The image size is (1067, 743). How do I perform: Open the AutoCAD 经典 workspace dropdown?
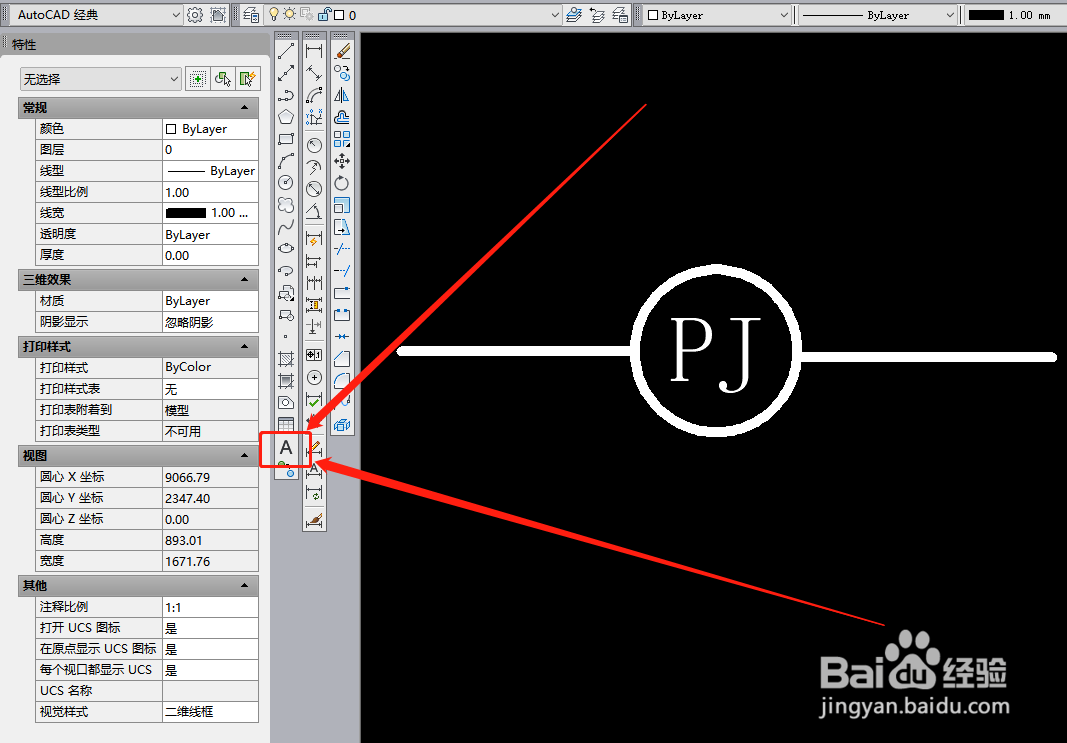click(x=97, y=14)
